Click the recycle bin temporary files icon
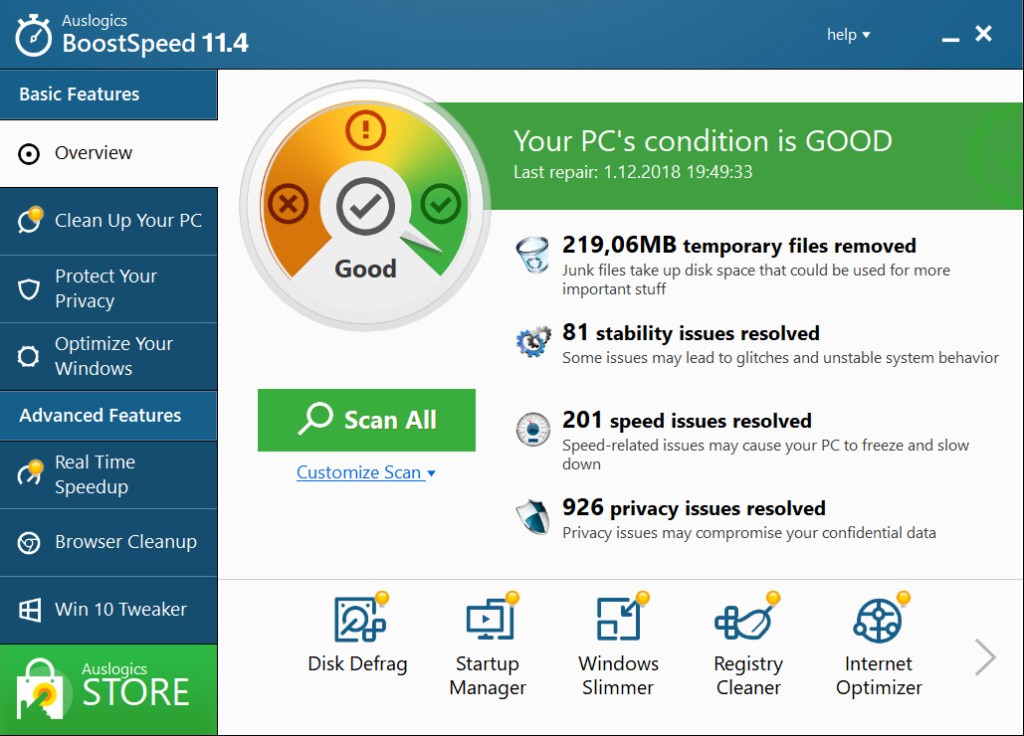 [532, 255]
